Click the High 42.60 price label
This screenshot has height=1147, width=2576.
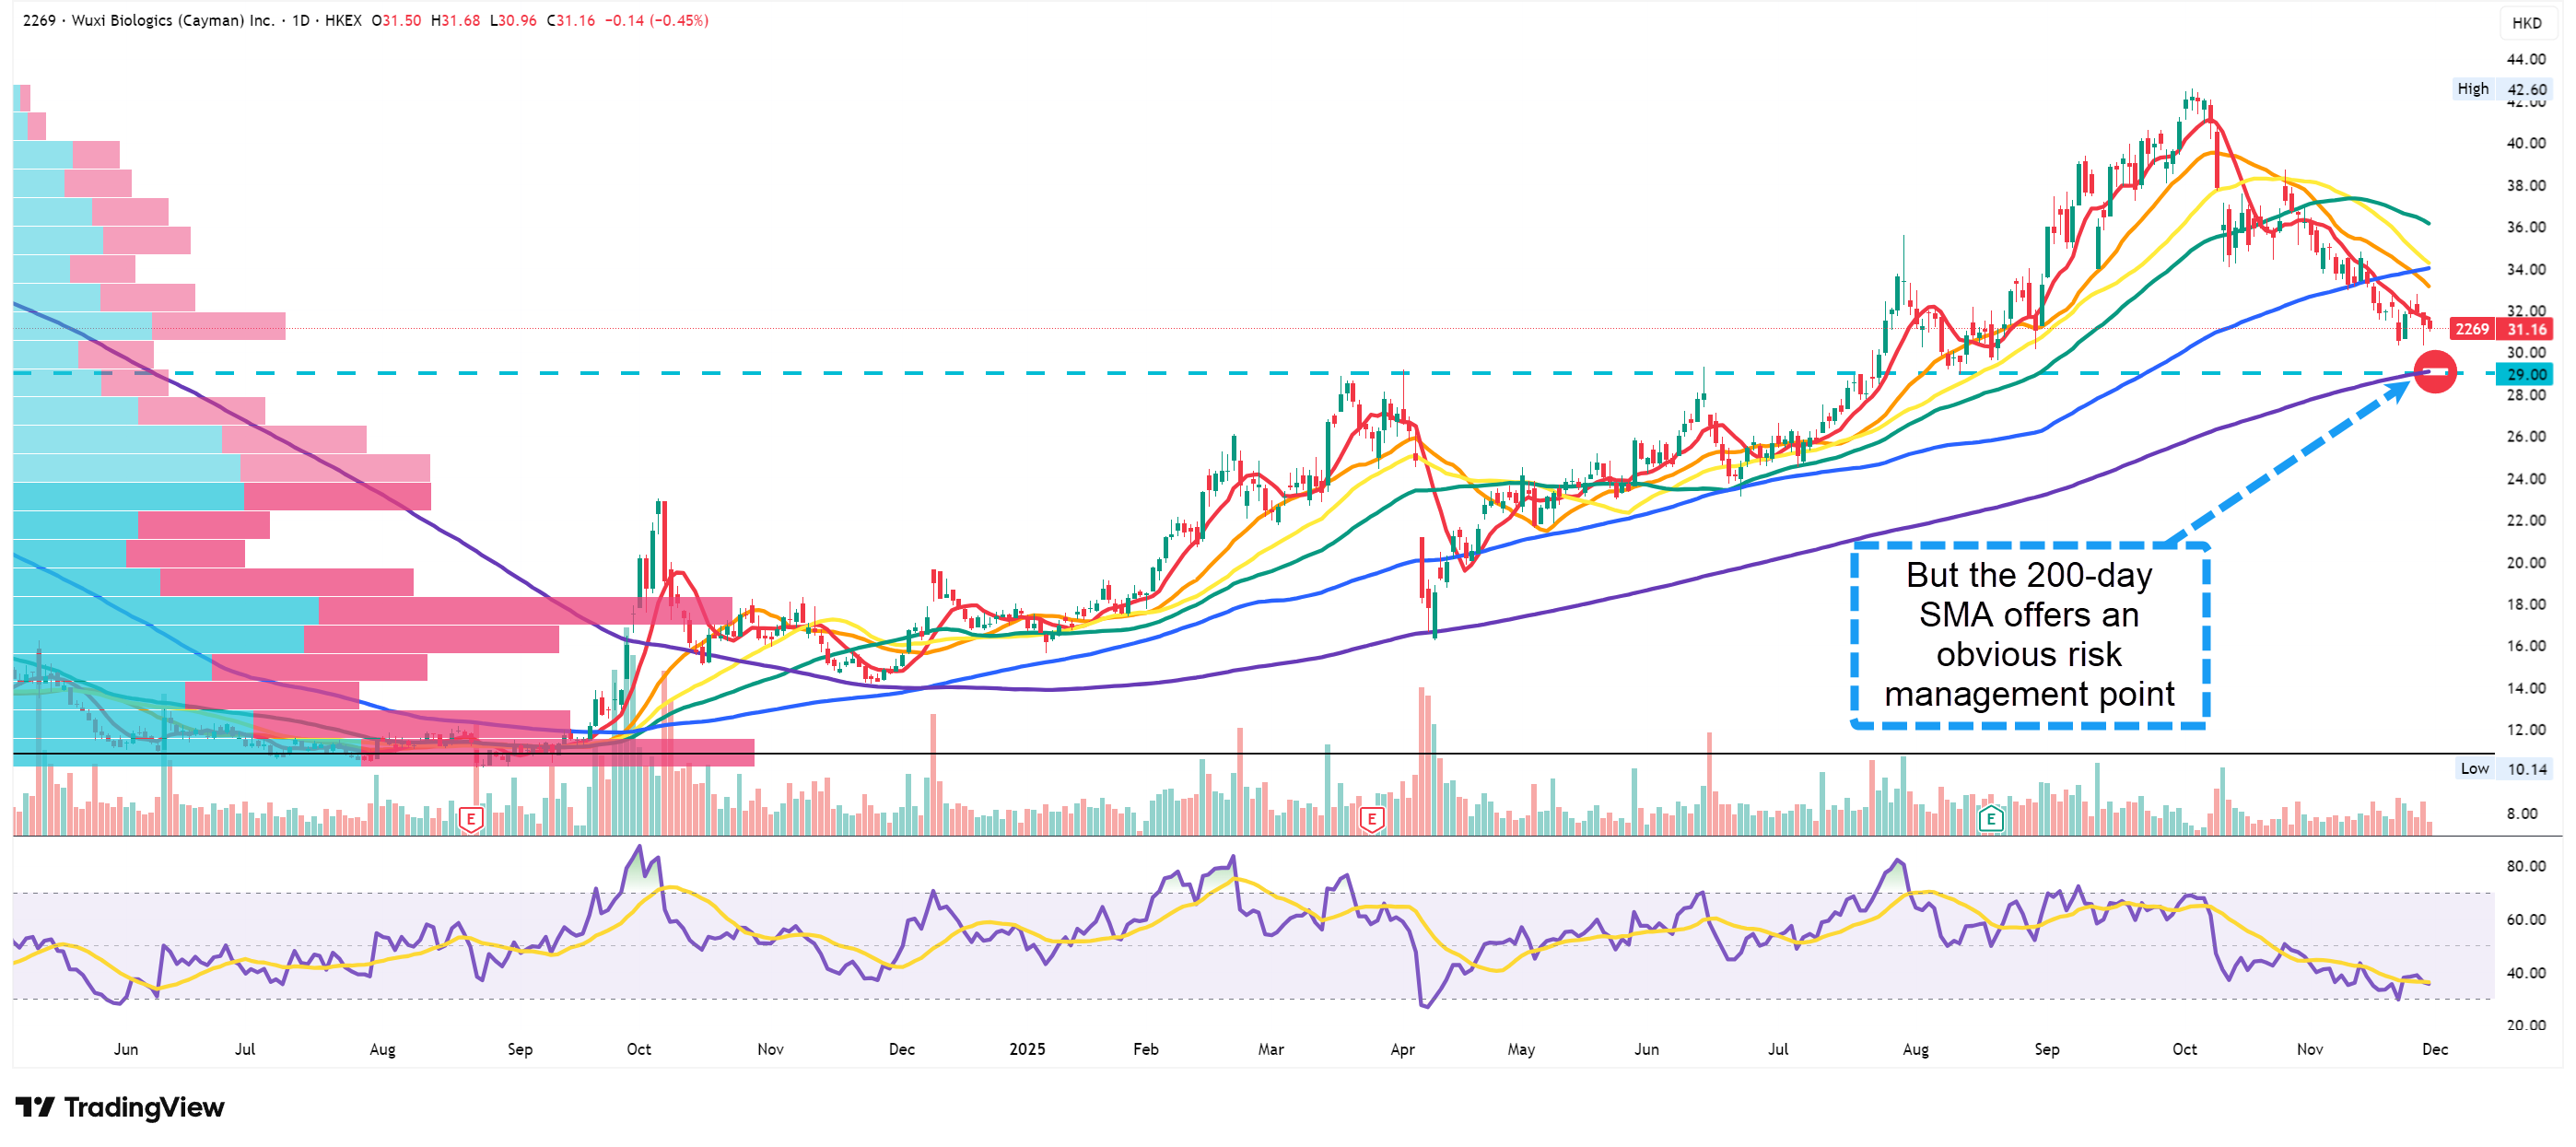pyautogui.click(x=2503, y=89)
